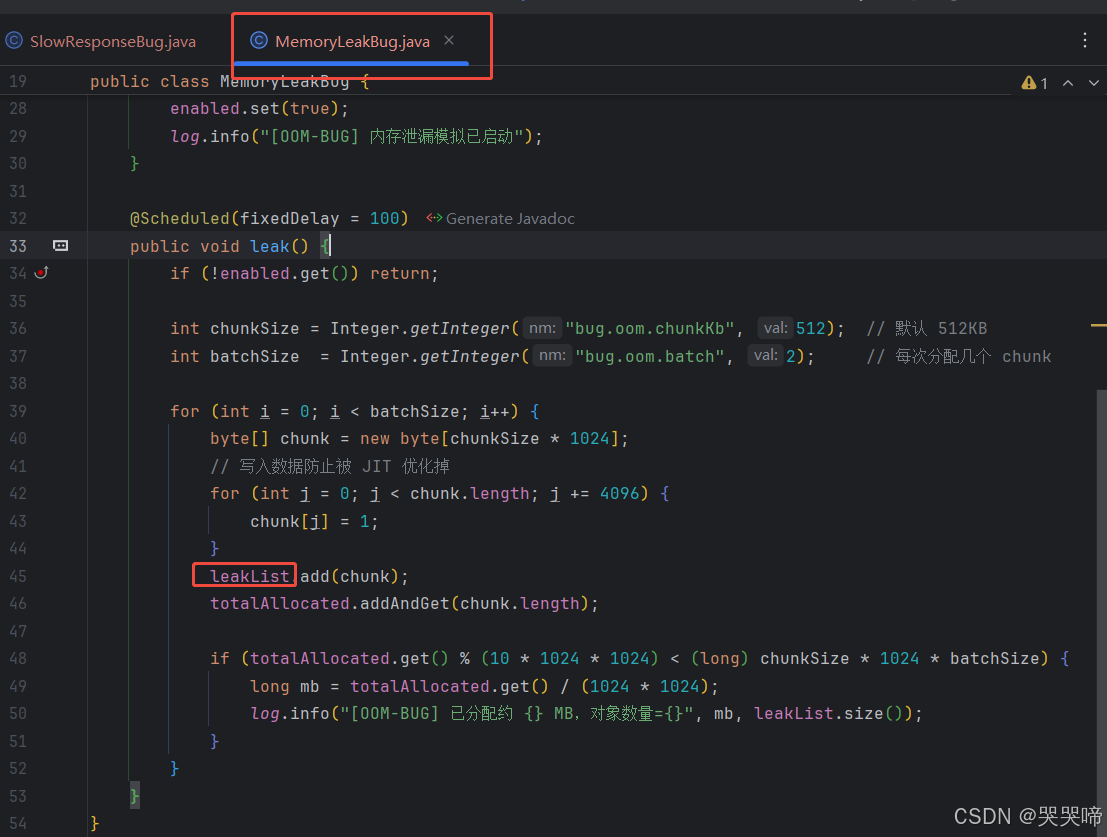1107x837 pixels.
Task: Click the class icon of MemoryLeakBug.java tab
Action: 259,41
